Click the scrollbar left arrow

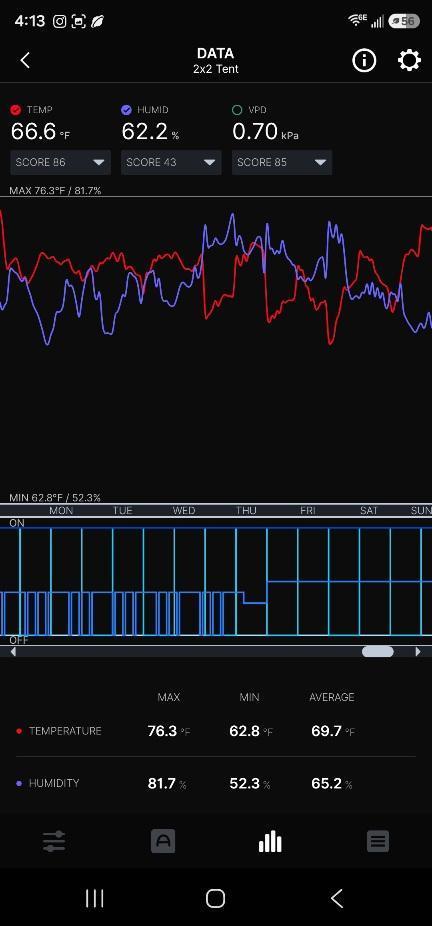tap(13, 651)
